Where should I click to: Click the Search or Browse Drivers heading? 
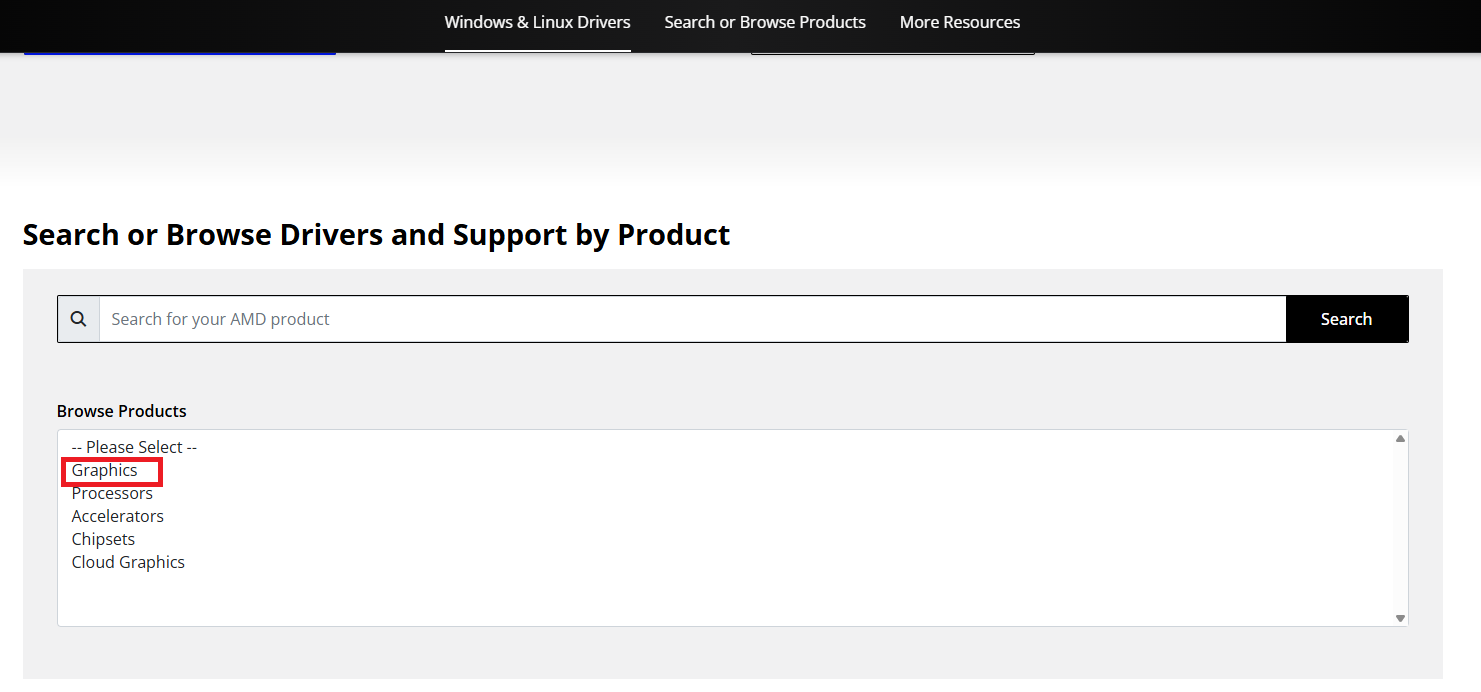[x=376, y=235]
